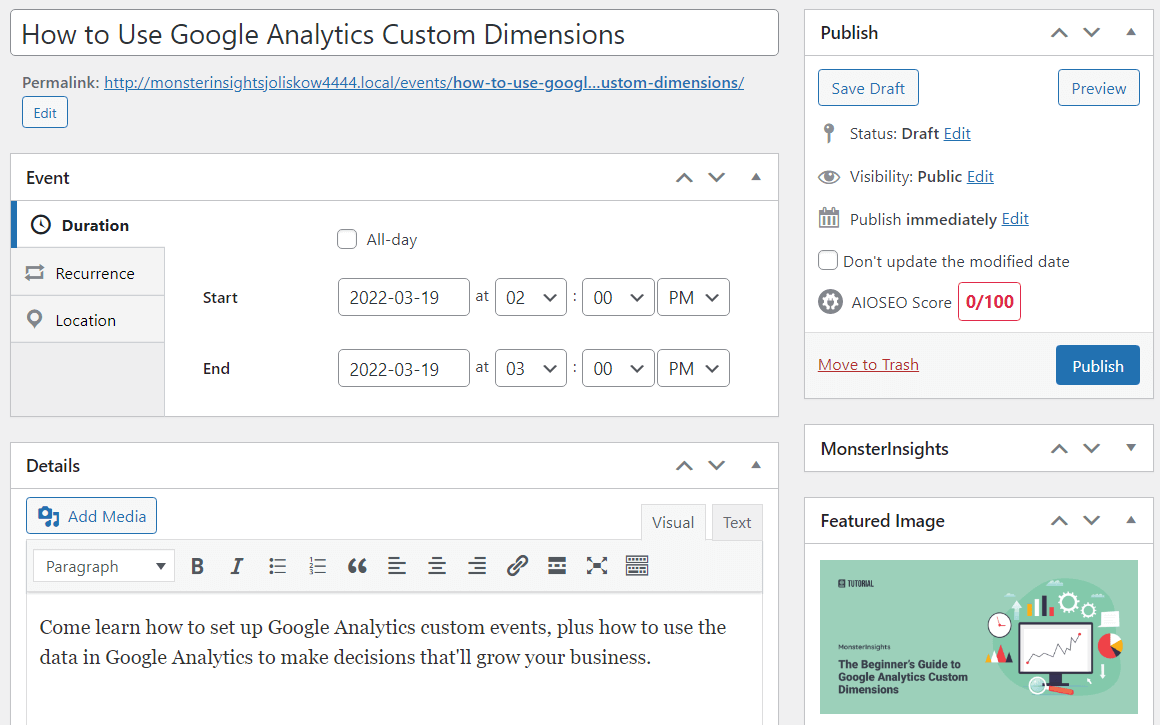The height and width of the screenshot is (725, 1160).
Task: Enable the All-day event checkbox
Action: (x=347, y=239)
